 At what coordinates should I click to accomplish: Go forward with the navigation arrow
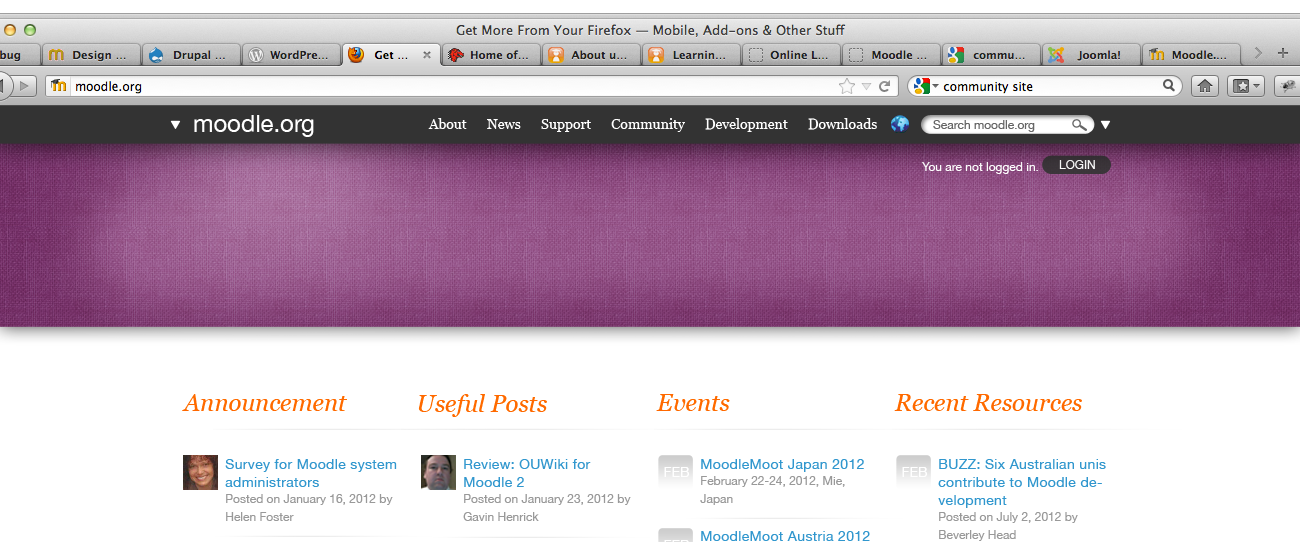[x=25, y=86]
